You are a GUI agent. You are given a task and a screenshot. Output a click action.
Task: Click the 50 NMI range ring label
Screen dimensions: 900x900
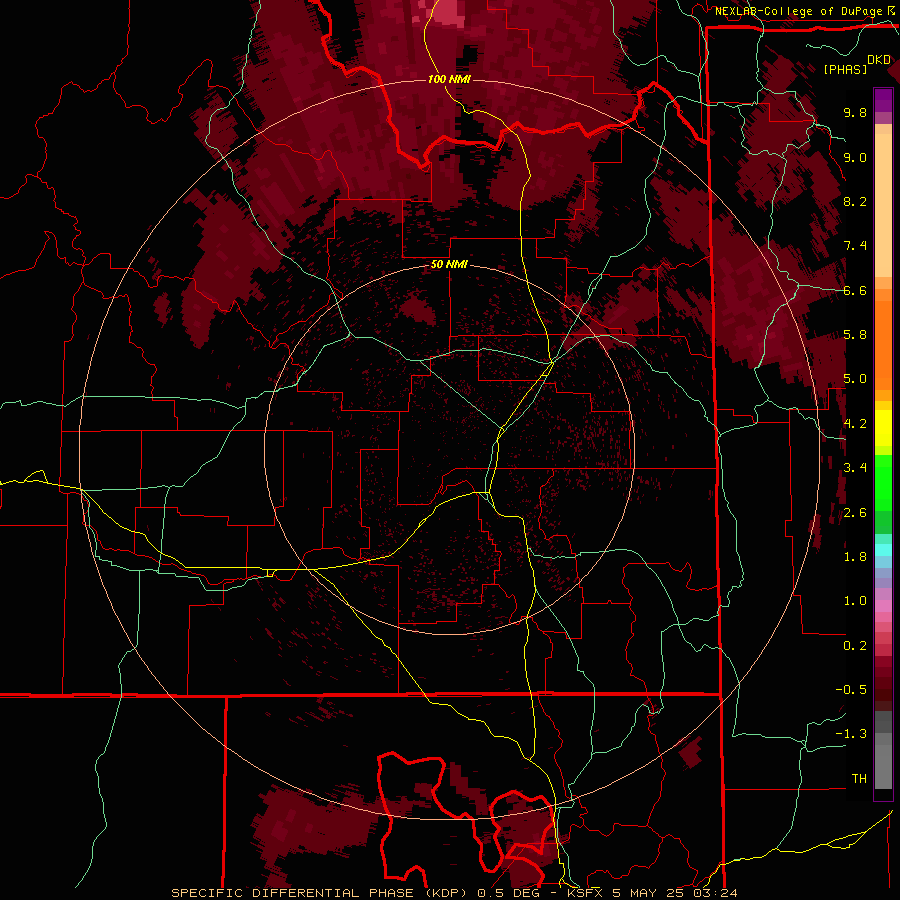click(x=449, y=264)
